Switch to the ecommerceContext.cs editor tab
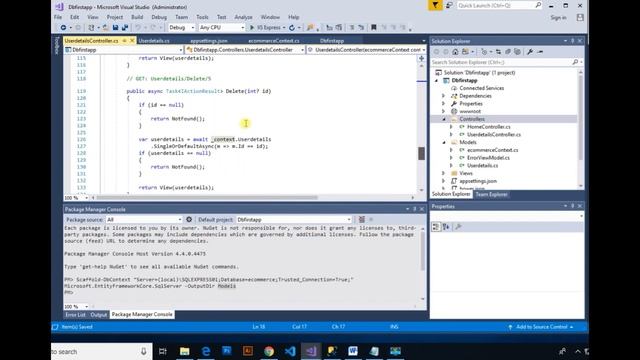 (x=273, y=41)
